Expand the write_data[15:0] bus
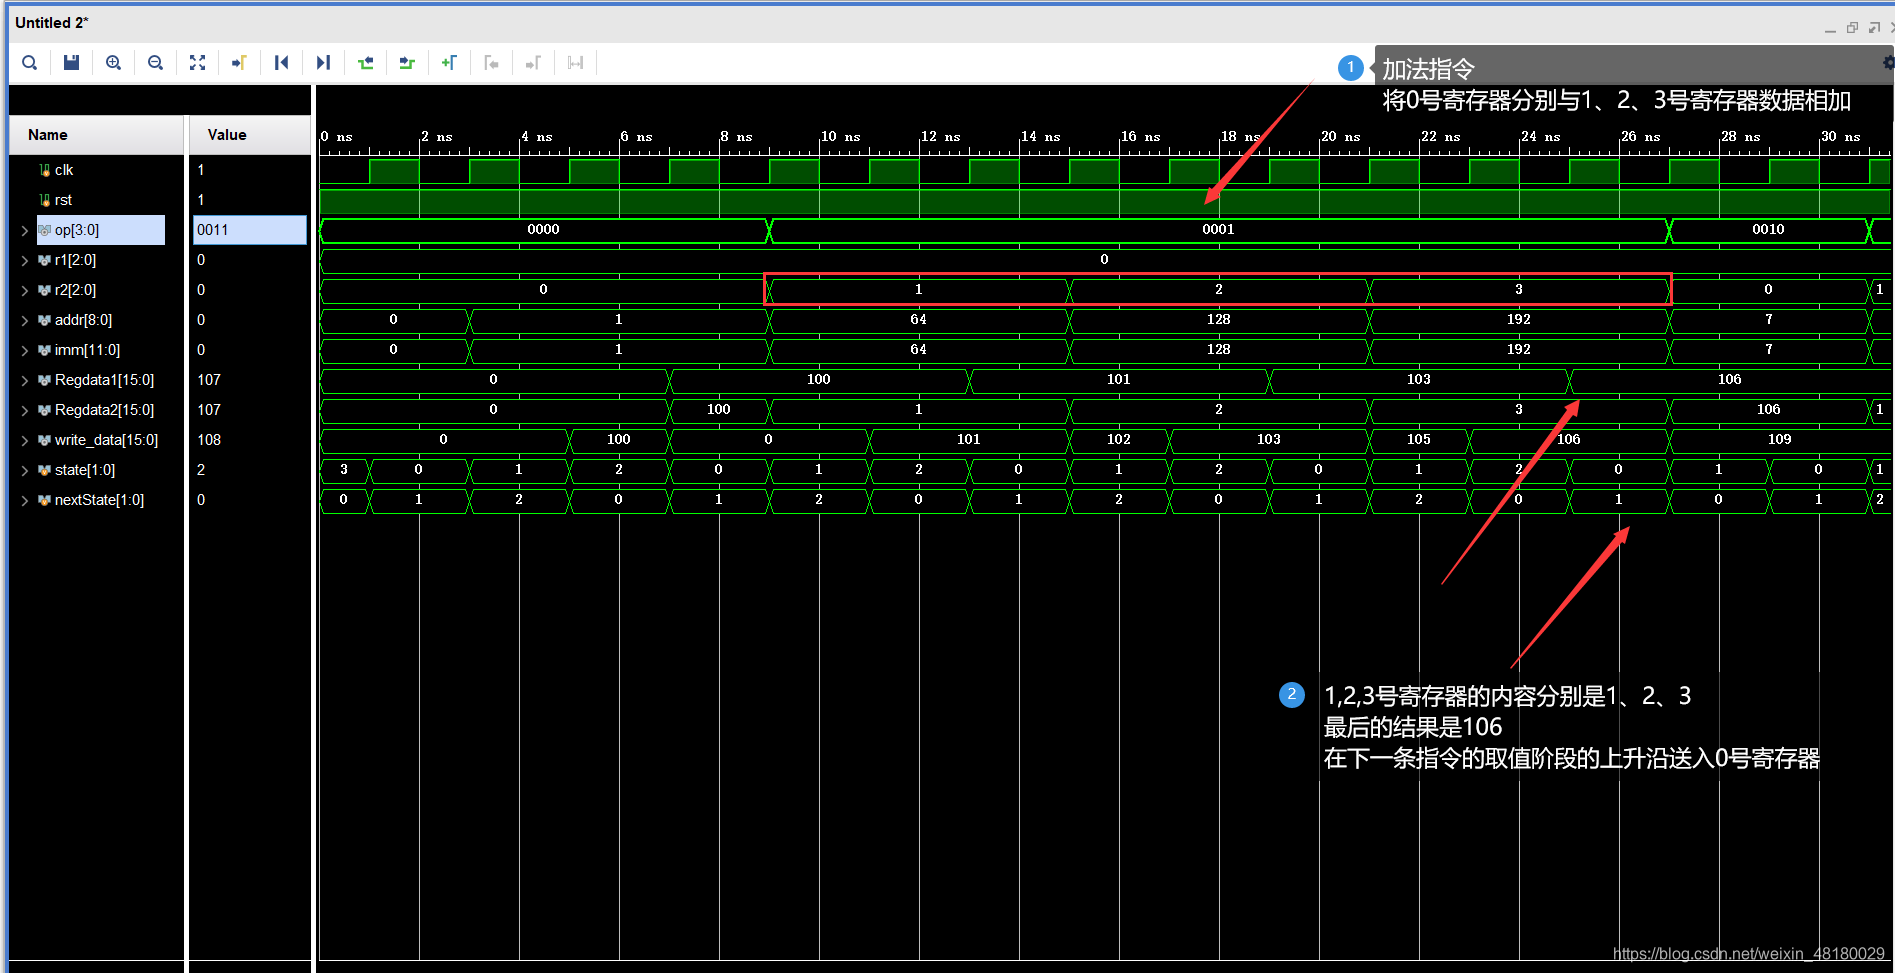This screenshot has height=973, width=1895. click(25, 440)
